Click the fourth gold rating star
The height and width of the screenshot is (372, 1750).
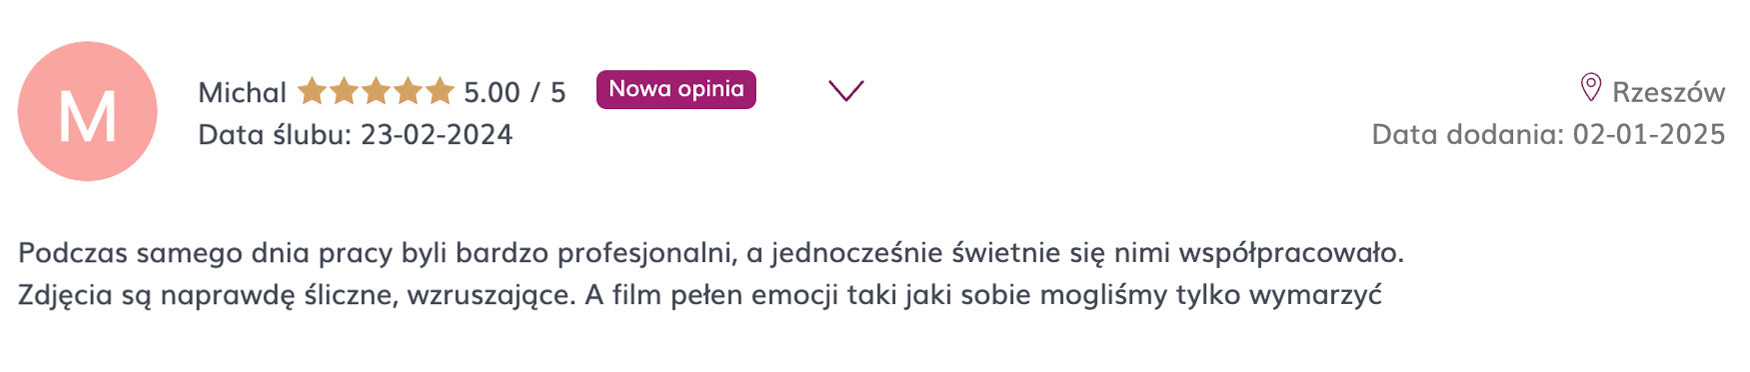pos(408,91)
